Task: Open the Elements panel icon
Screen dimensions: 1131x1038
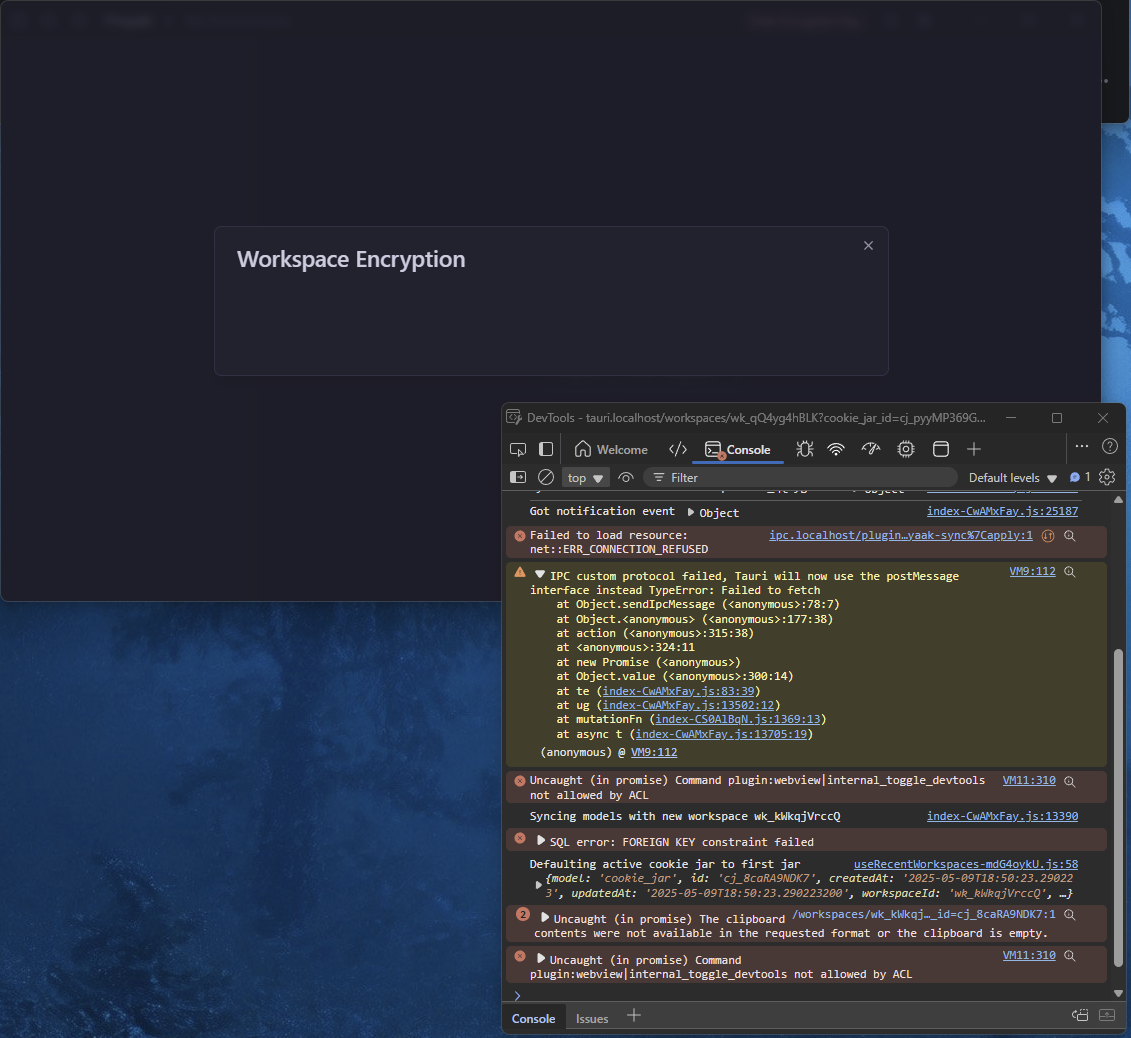Action: pyautogui.click(x=677, y=449)
